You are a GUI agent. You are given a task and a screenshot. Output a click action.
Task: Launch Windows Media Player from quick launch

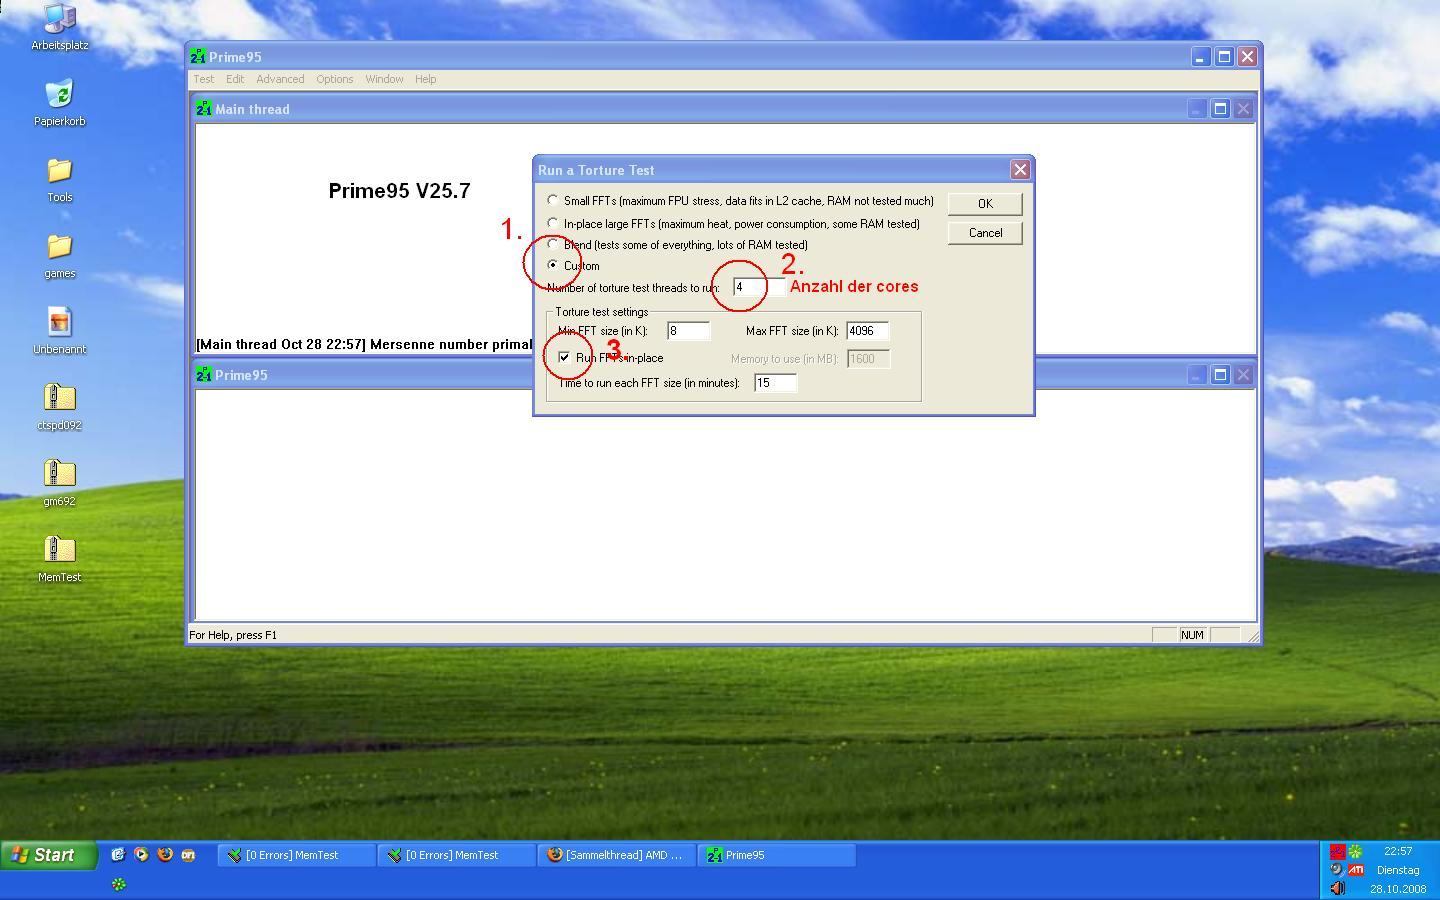(141, 855)
